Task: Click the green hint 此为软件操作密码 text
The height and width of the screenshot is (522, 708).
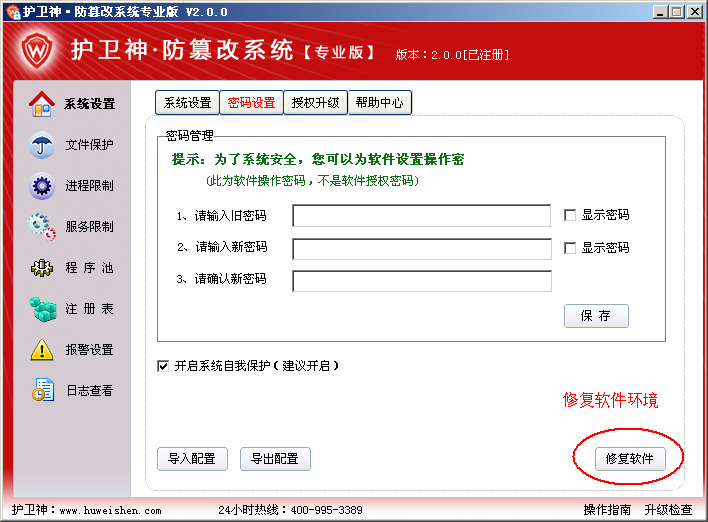Action: point(312,181)
